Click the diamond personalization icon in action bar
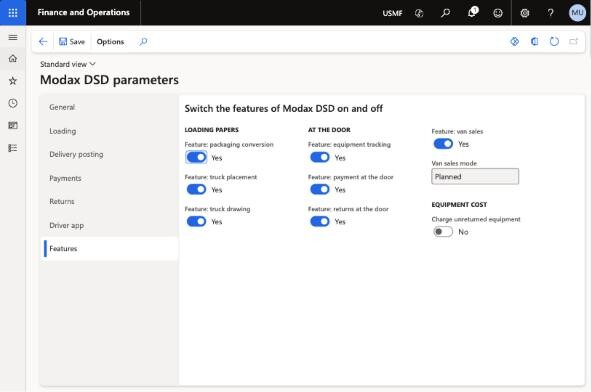The width and height of the screenshot is (591, 392). (514, 41)
